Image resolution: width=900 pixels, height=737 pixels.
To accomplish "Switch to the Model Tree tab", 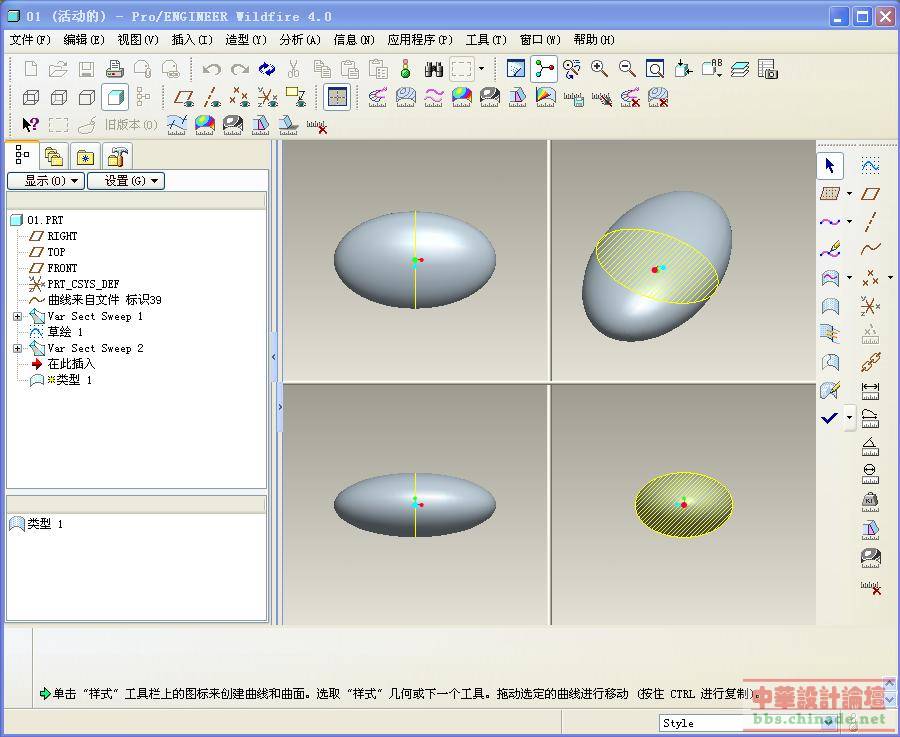I will click(x=22, y=155).
